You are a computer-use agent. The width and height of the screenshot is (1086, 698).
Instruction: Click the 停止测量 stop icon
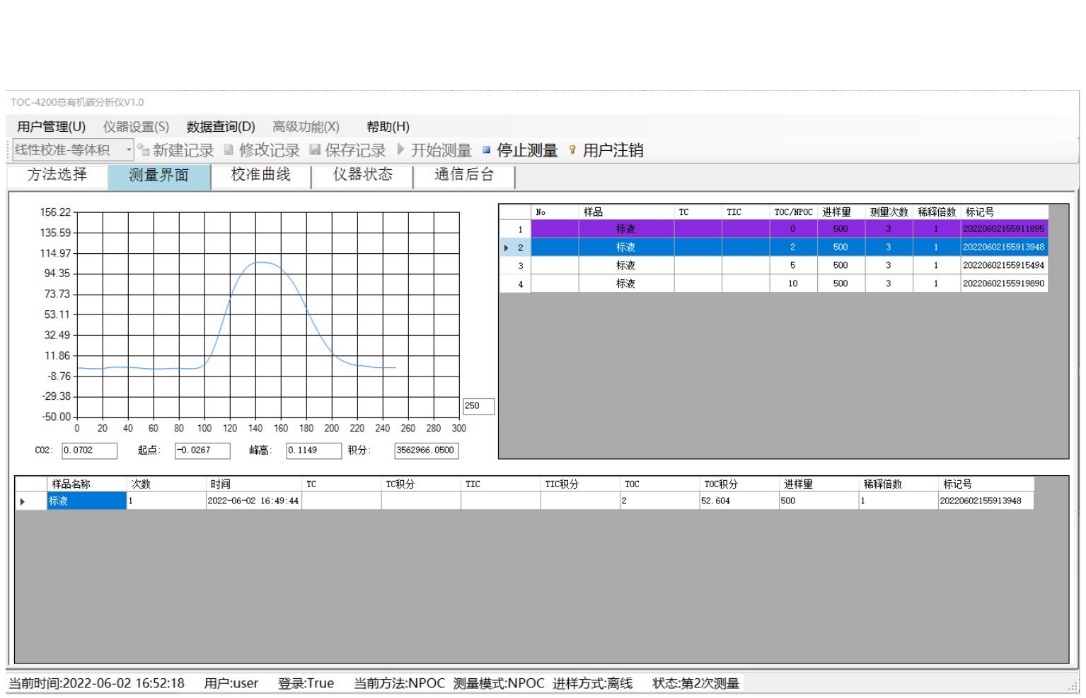[486, 150]
